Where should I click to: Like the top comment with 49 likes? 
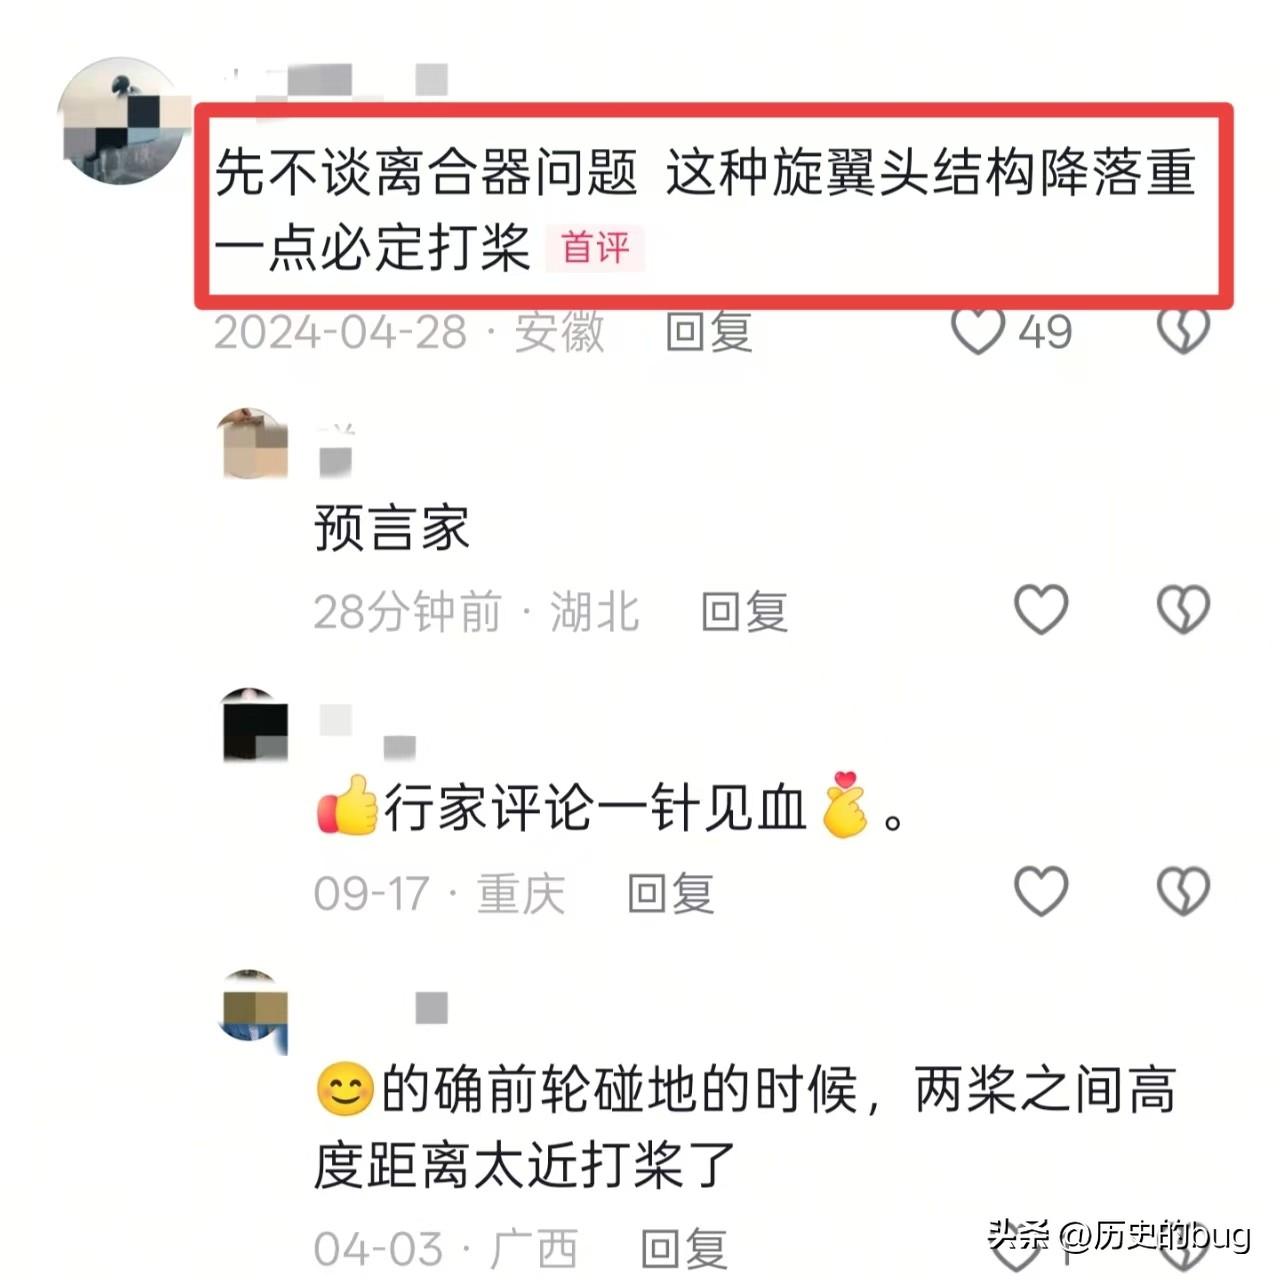[x=977, y=331]
